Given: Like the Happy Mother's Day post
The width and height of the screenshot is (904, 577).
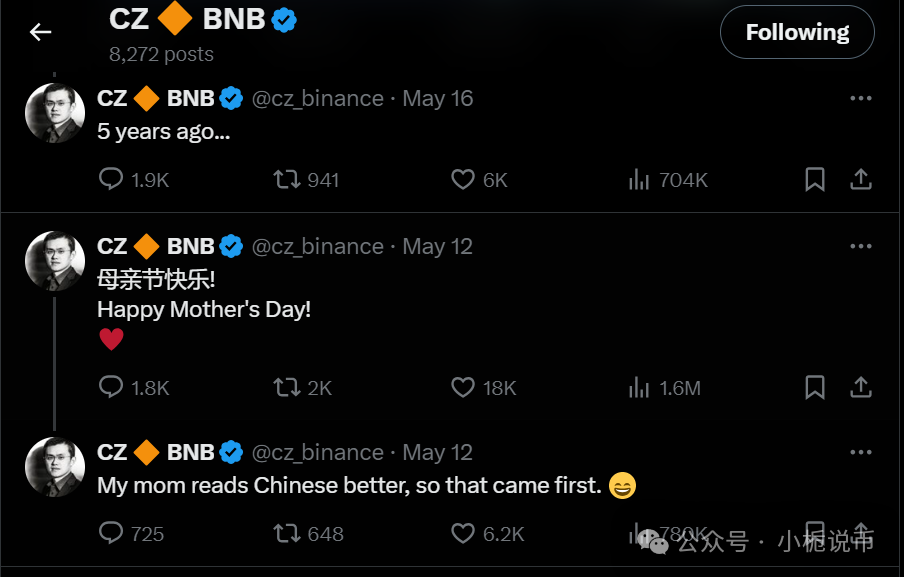Looking at the screenshot, I should (462, 387).
